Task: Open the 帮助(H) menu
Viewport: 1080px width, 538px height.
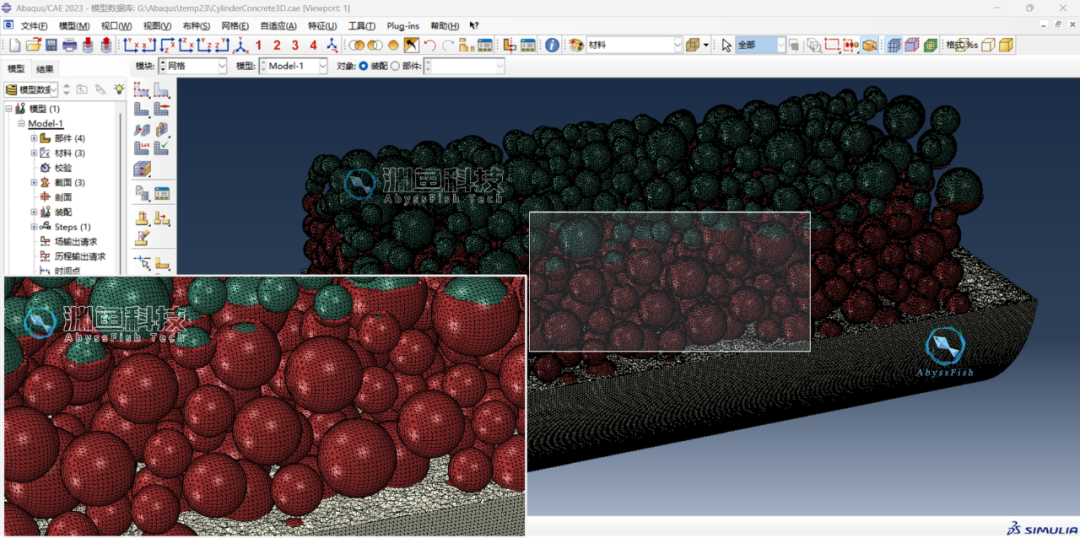Action: click(x=444, y=26)
